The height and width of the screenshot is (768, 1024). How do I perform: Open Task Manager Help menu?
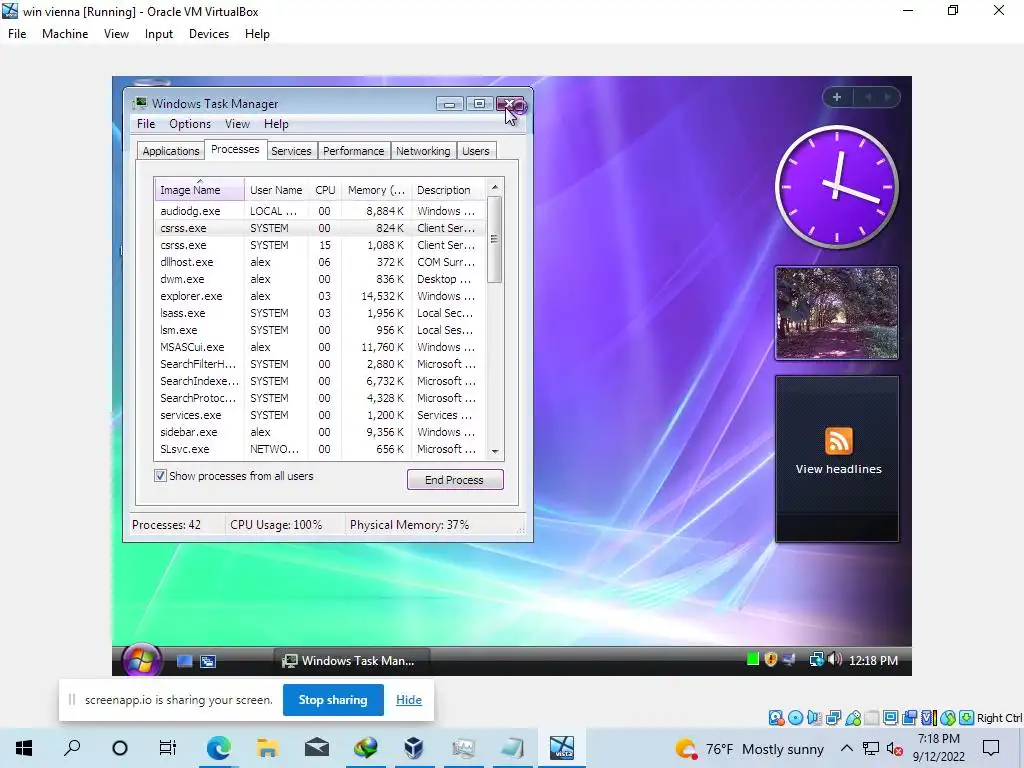click(x=276, y=124)
